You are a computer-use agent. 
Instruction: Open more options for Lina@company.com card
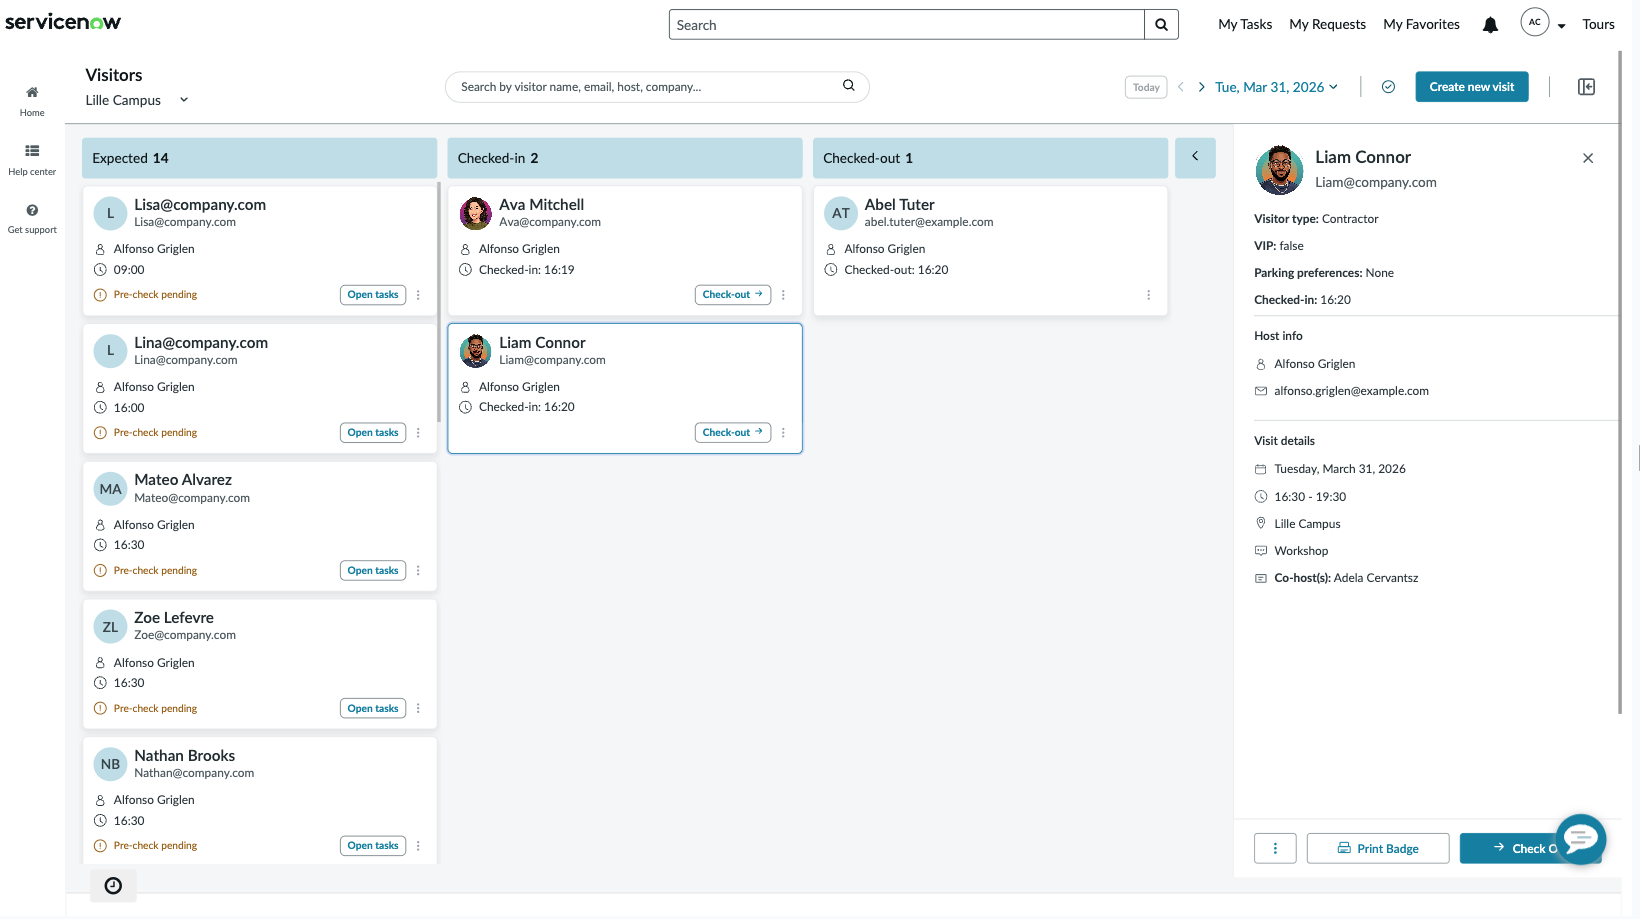click(418, 433)
